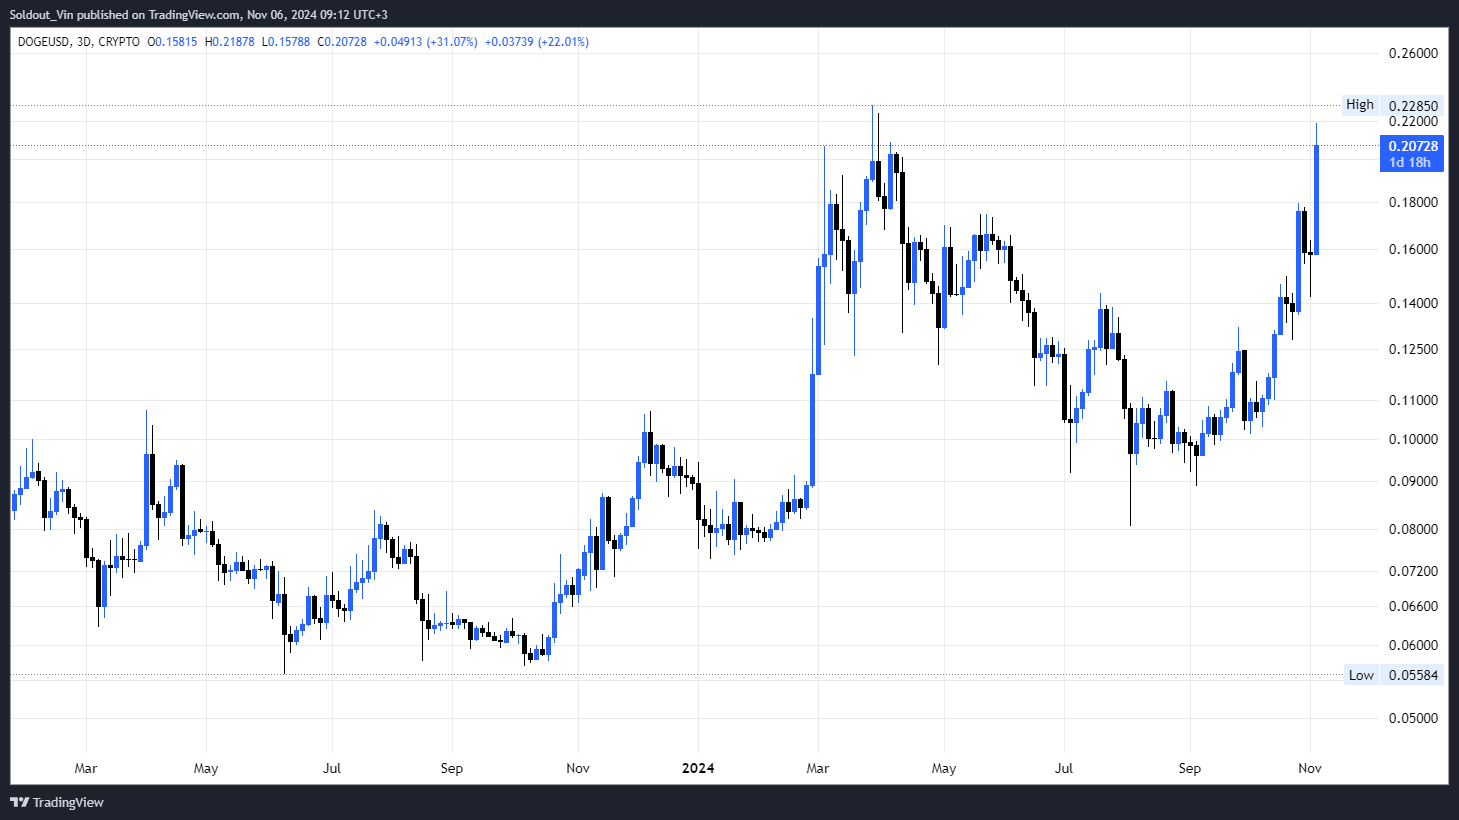This screenshot has height=820, width=1459.
Task: Click the Jul label left of 2024
Action: coord(332,768)
